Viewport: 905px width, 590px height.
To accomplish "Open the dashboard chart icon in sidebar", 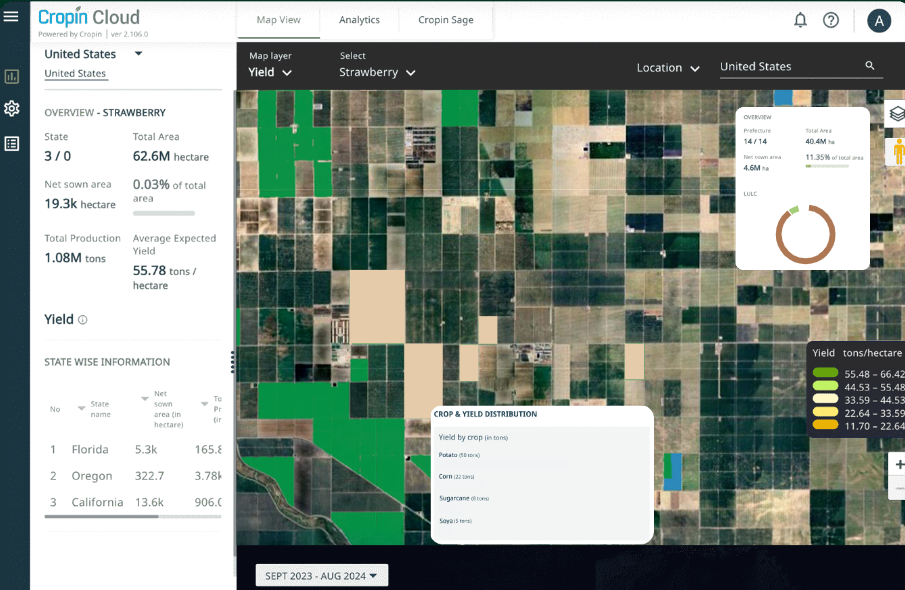I will pyautogui.click(x=12, y=76).
